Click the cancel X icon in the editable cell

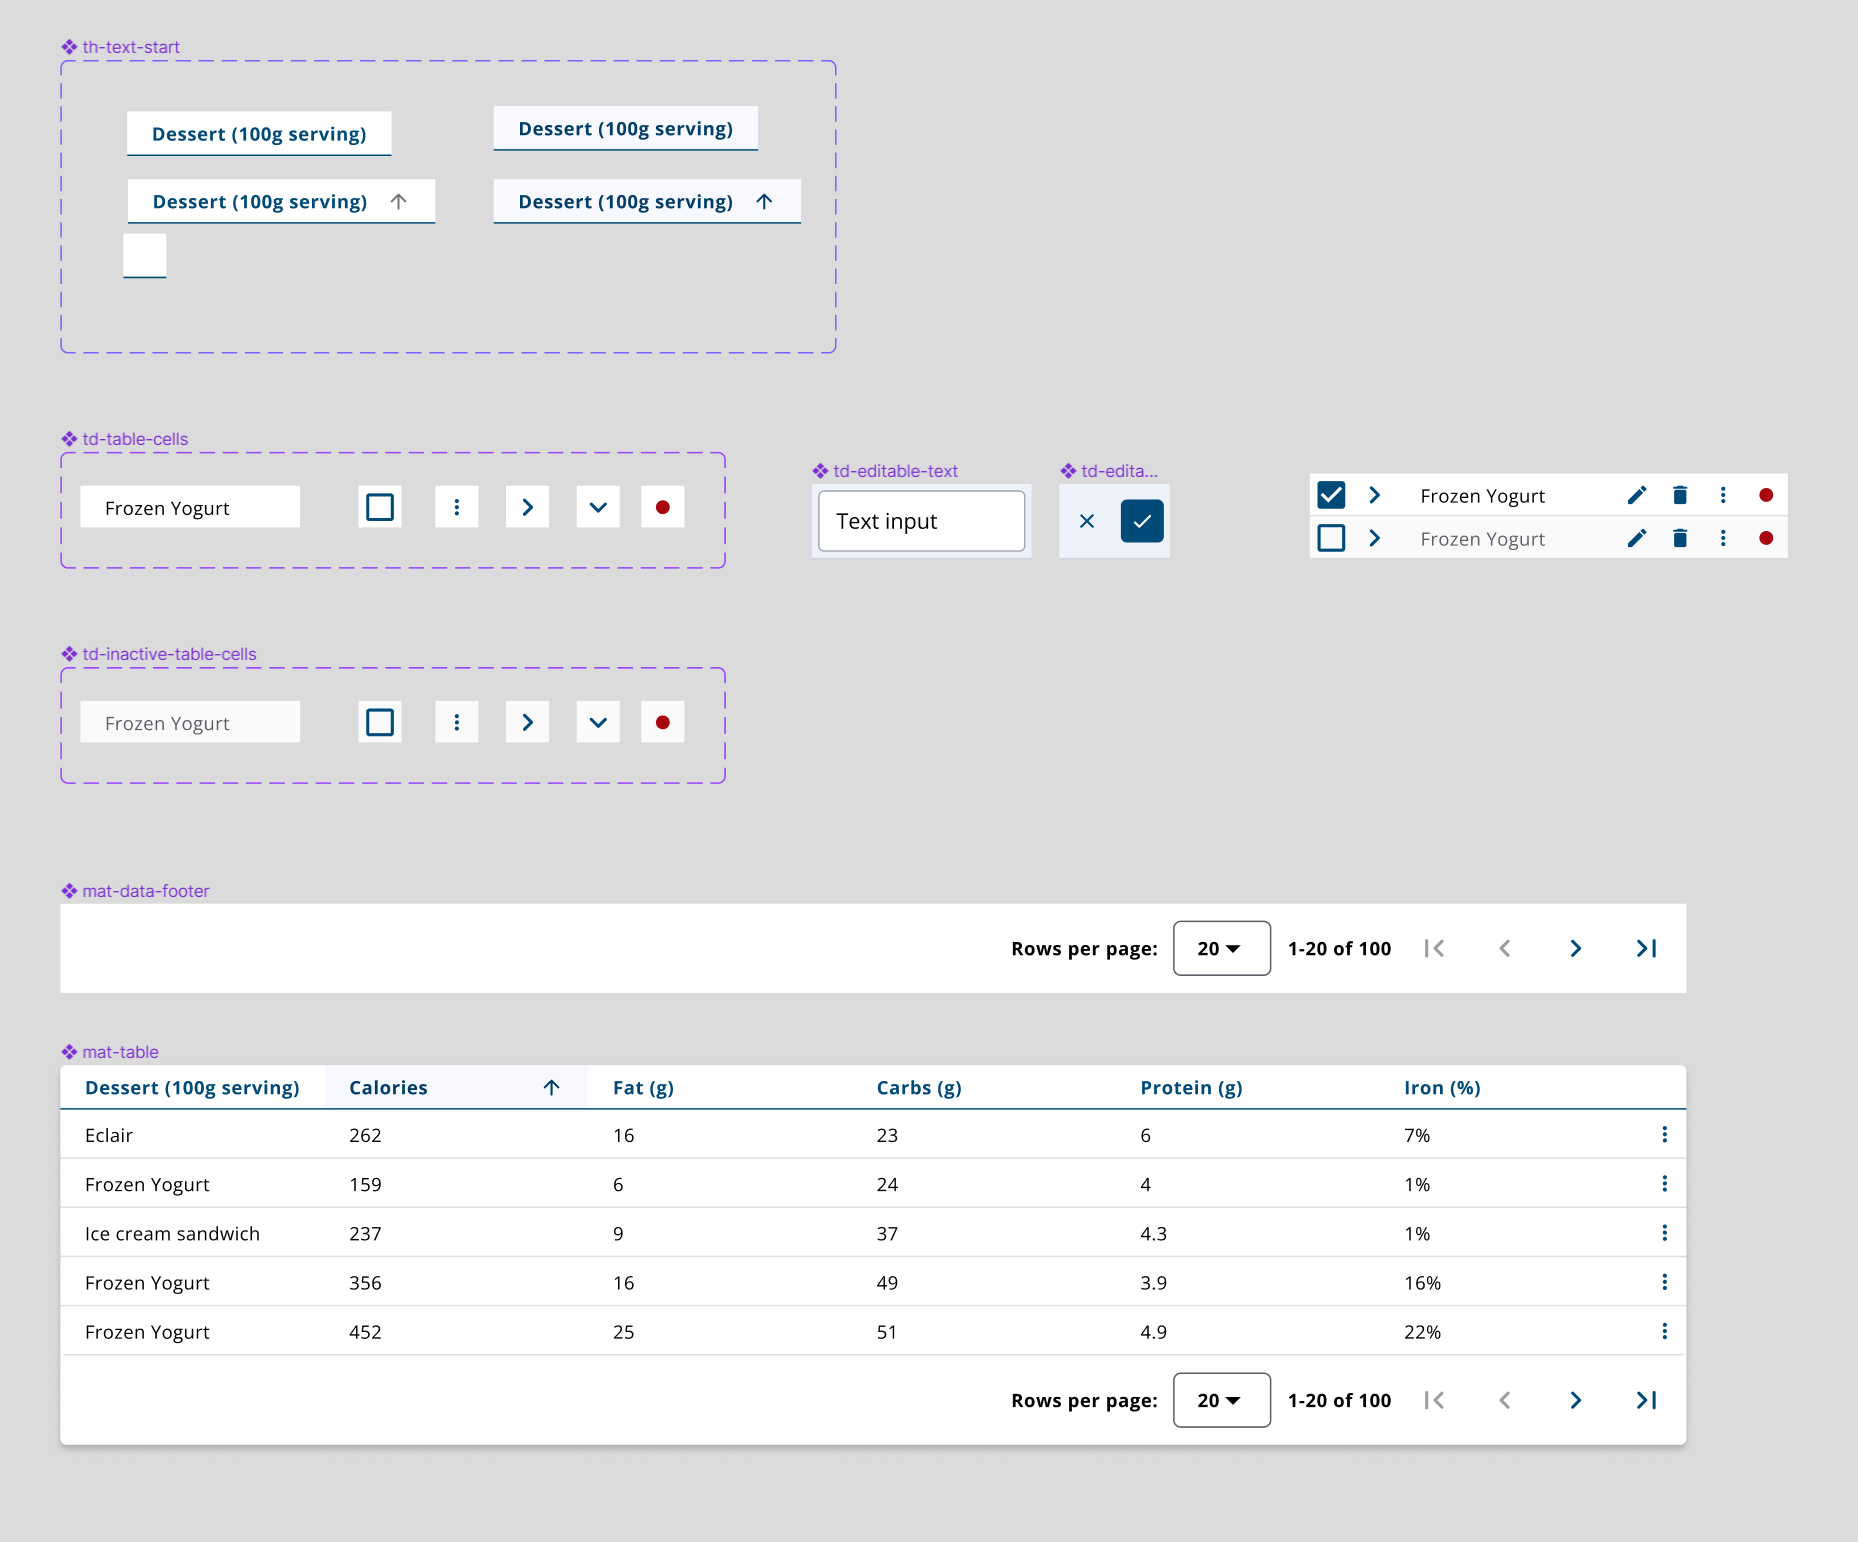tap(1087, 521)
